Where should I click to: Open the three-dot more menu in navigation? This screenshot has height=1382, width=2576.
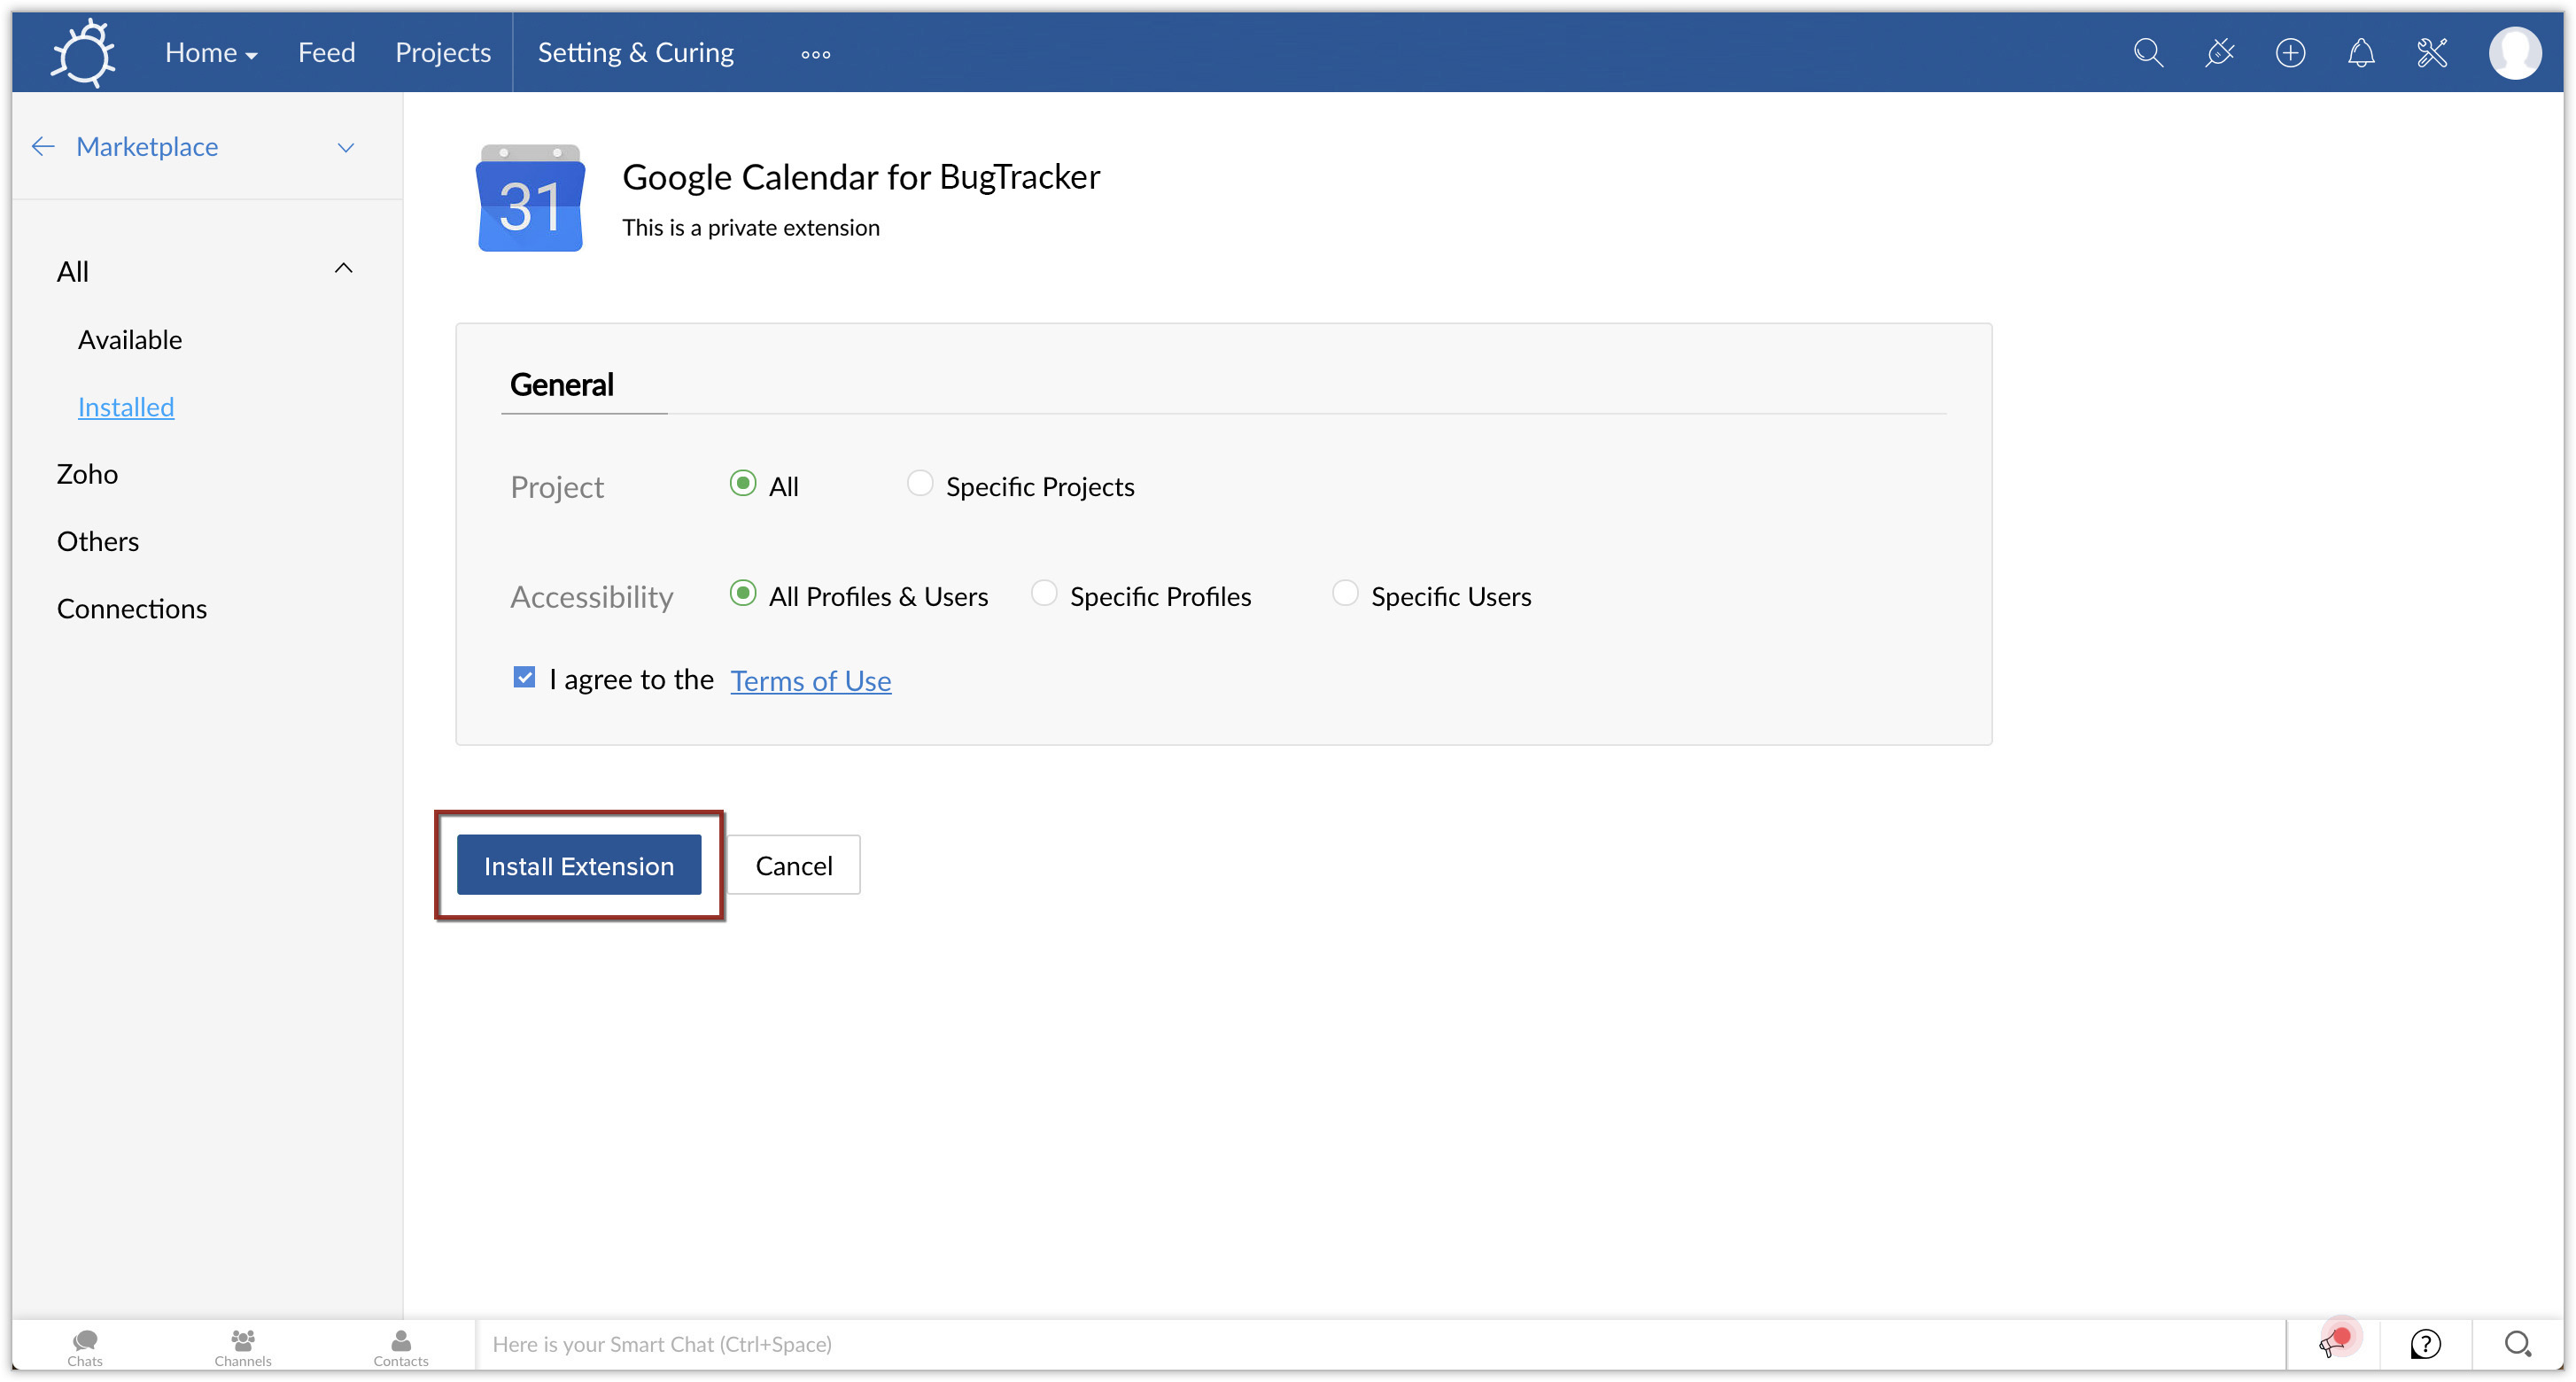815,55
